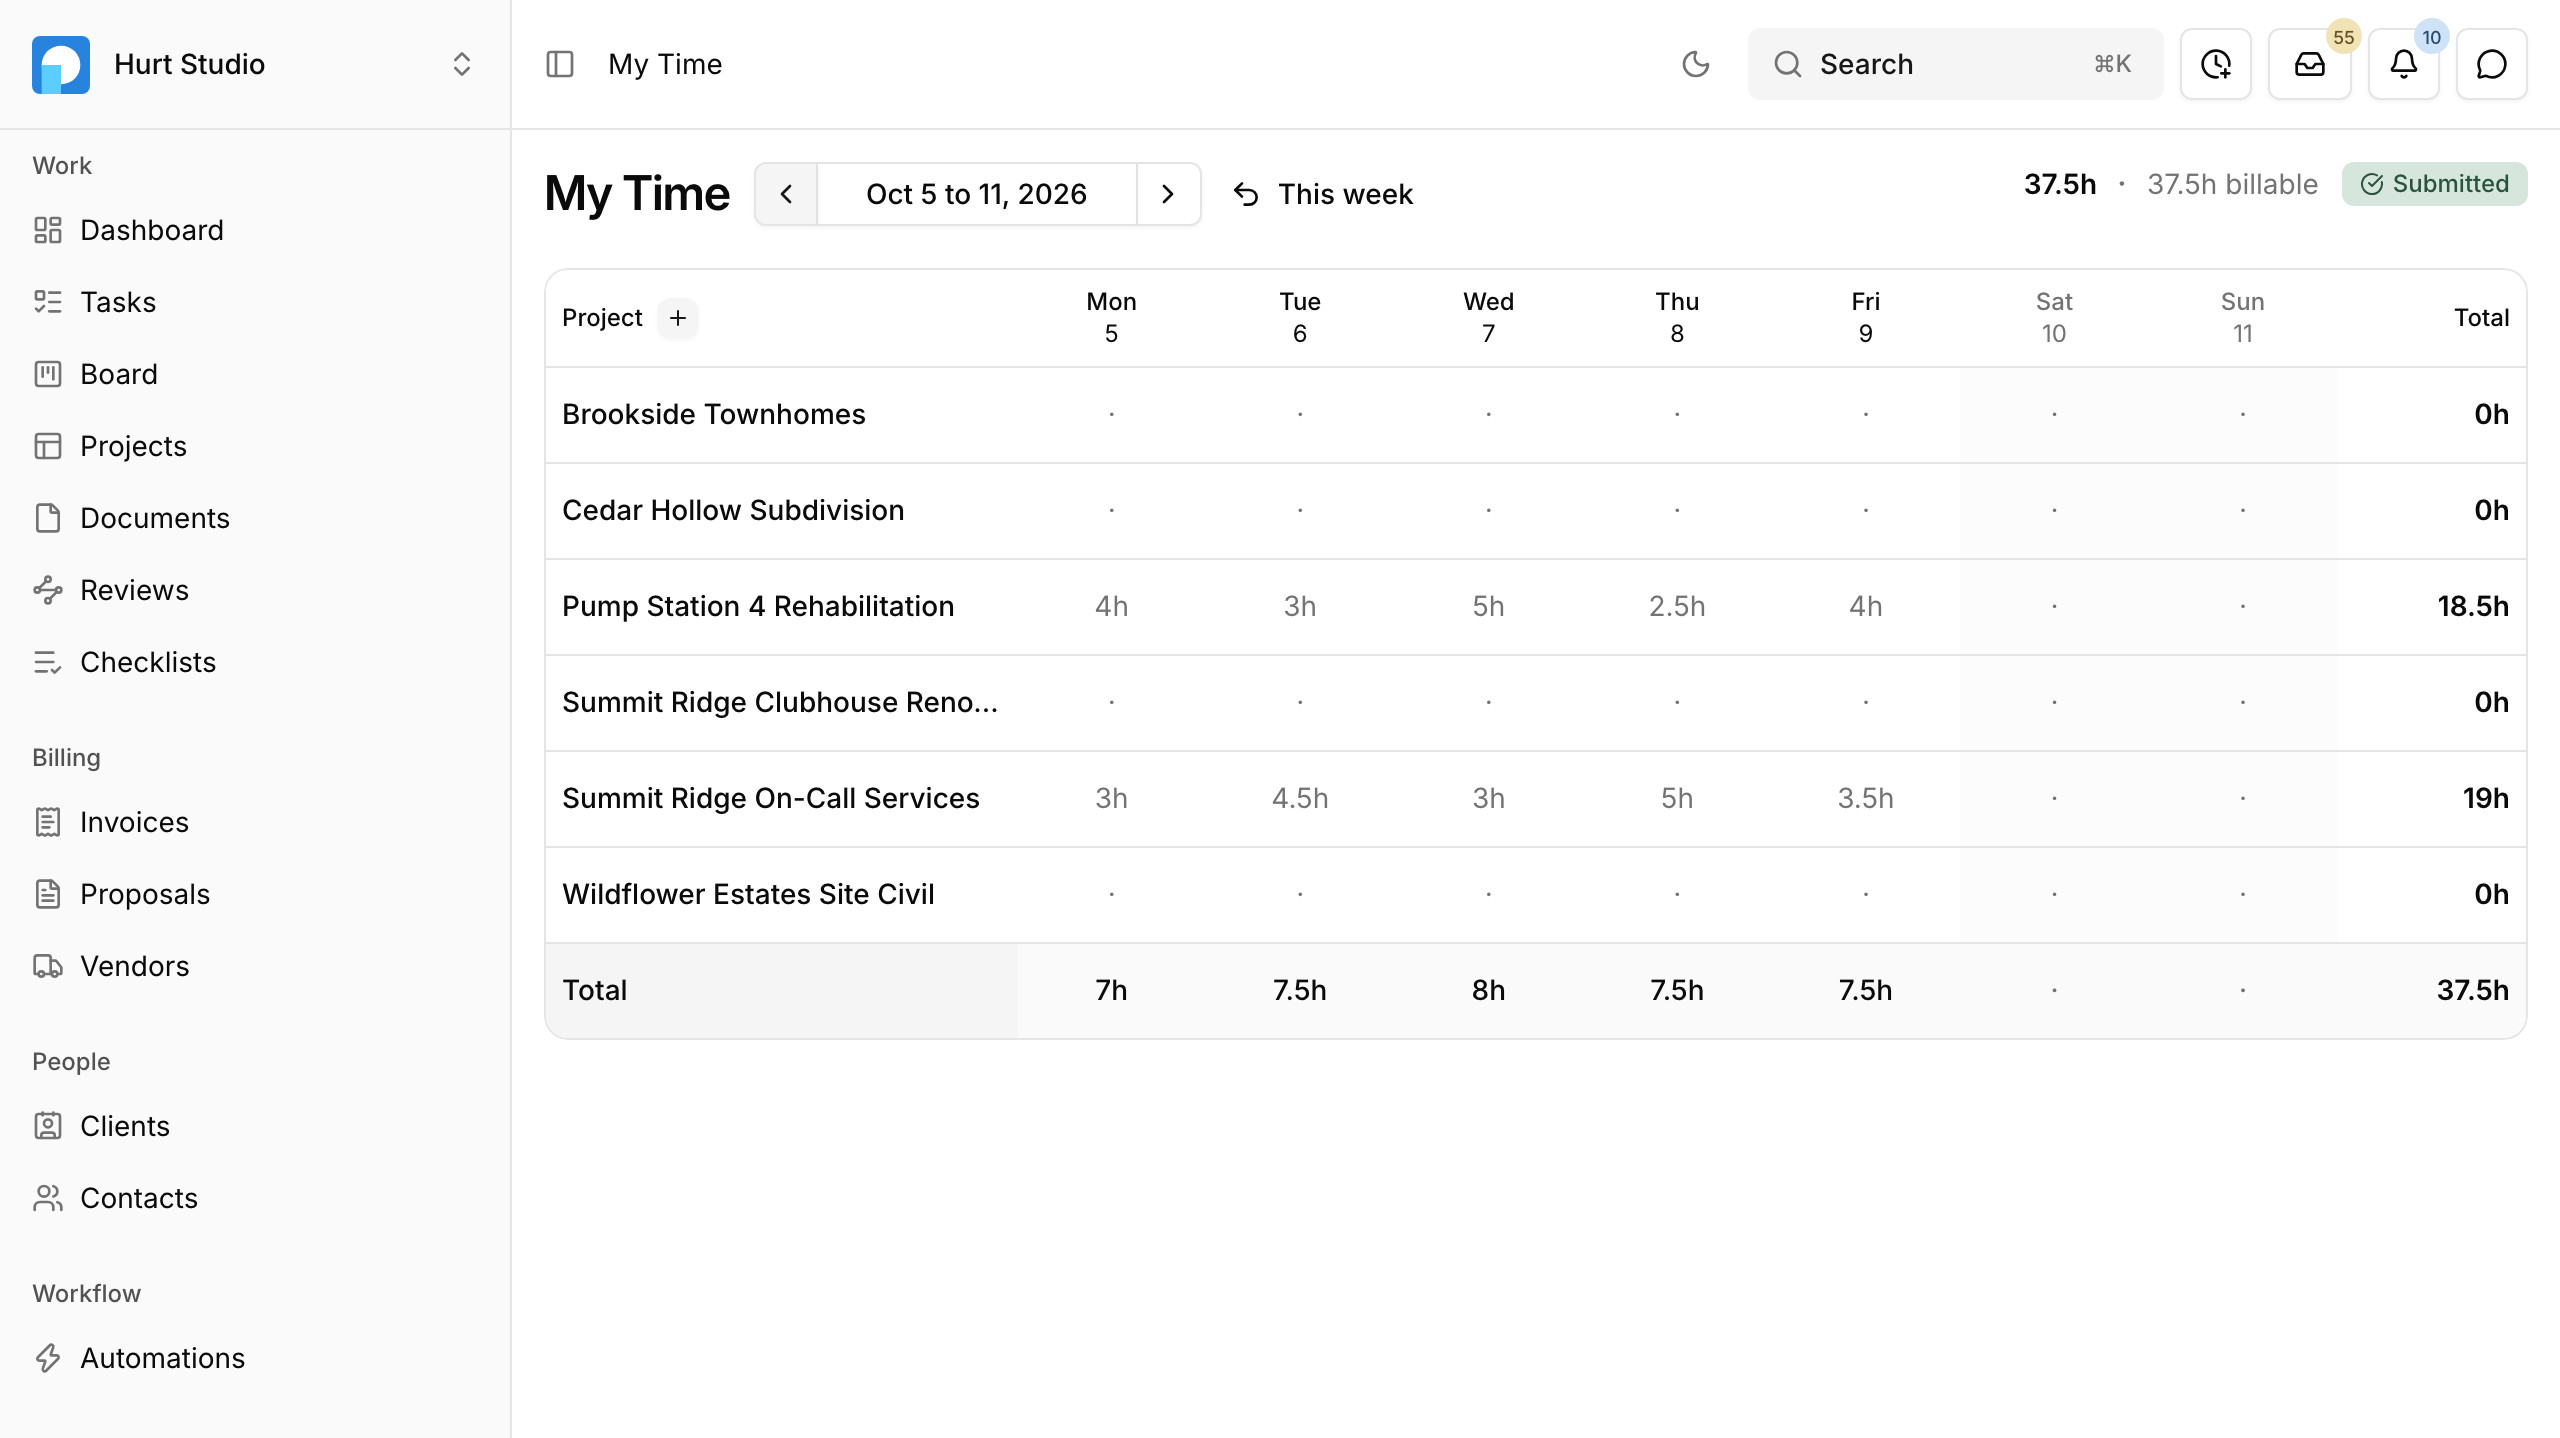Click the Contacts people icon

tap(48, 1198)
